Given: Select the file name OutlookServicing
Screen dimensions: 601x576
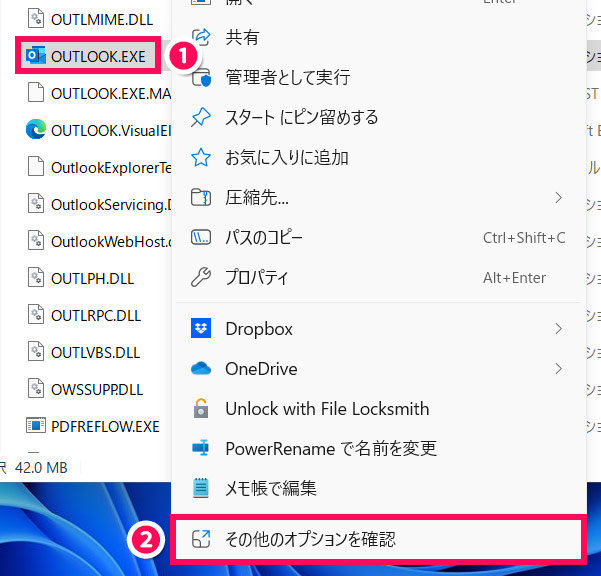Looking at the screenshot, I should pos(111,205).
